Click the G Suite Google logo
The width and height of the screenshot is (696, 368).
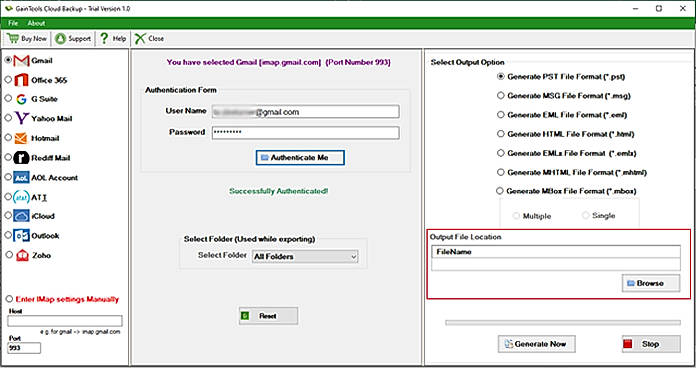click(x=21, y=99)
